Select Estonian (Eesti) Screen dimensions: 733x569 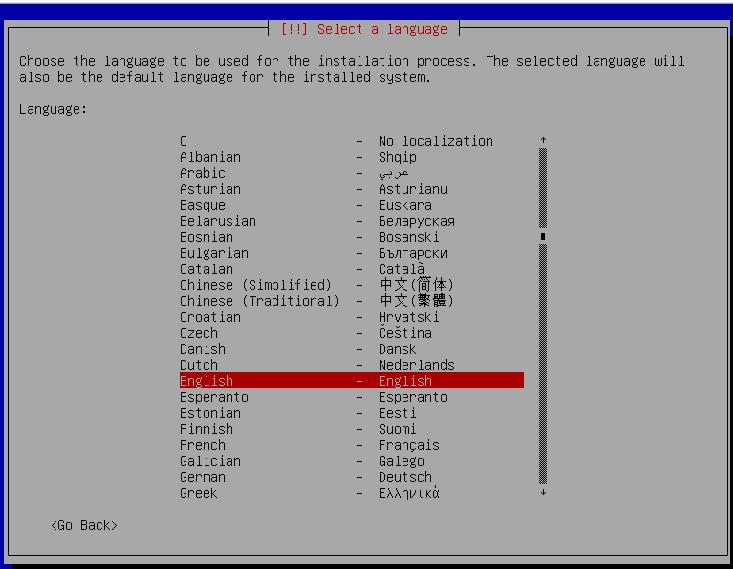[x=352, y=413]
